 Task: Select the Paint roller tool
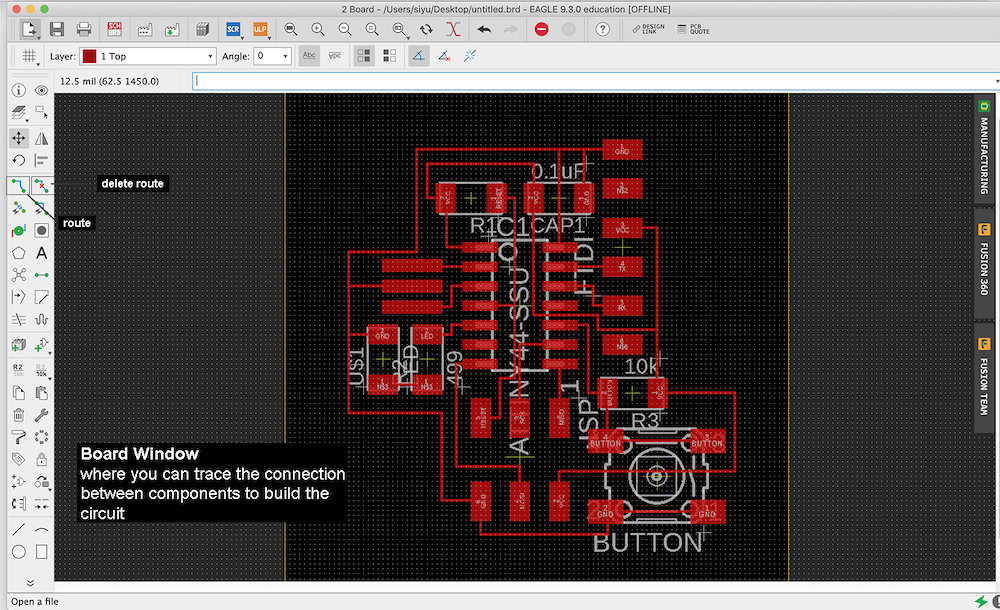(18, 437)
